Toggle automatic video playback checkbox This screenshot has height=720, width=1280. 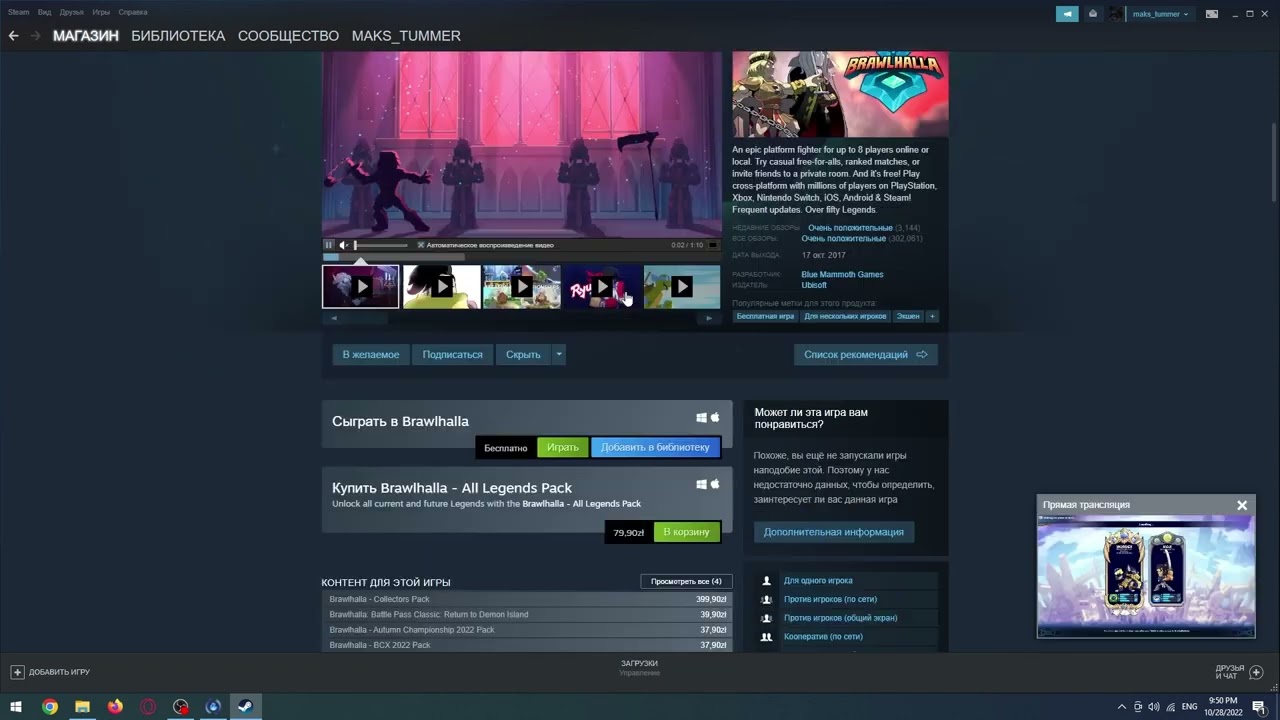(x=421, y=245)
